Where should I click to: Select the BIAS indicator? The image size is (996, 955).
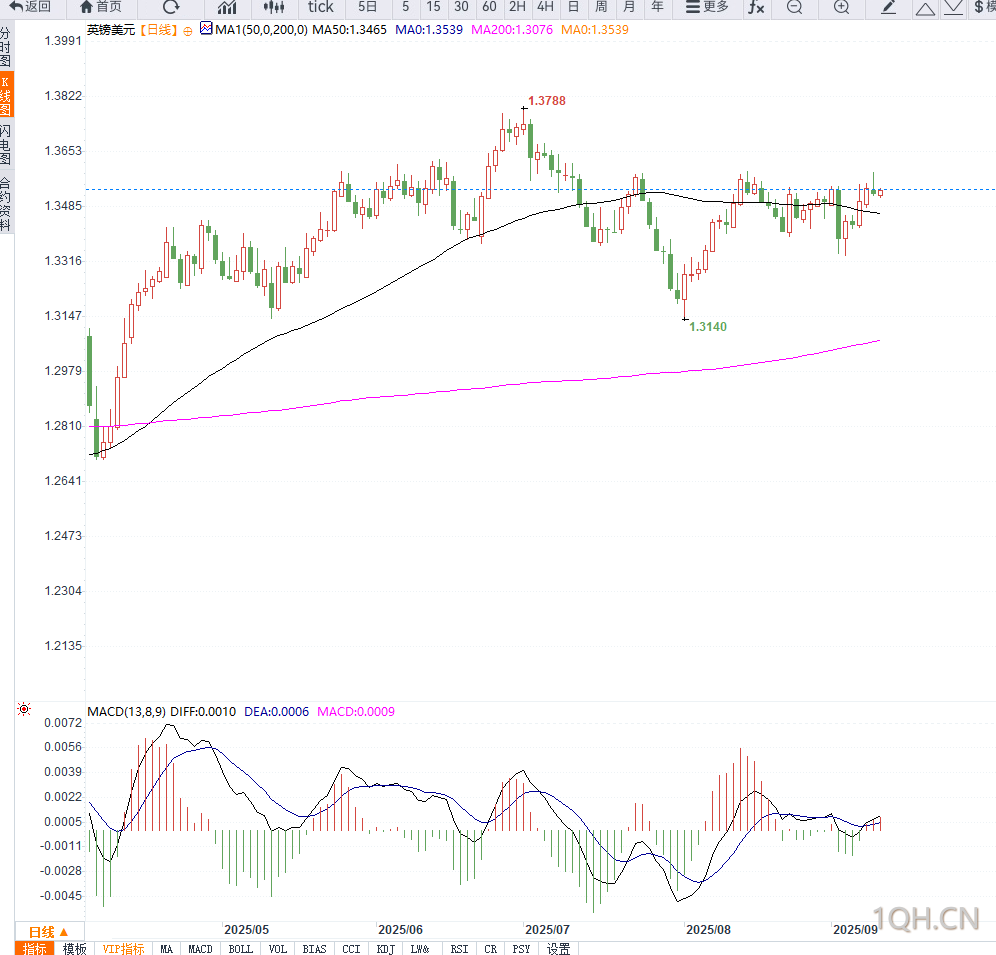click(x=314, y=949)
